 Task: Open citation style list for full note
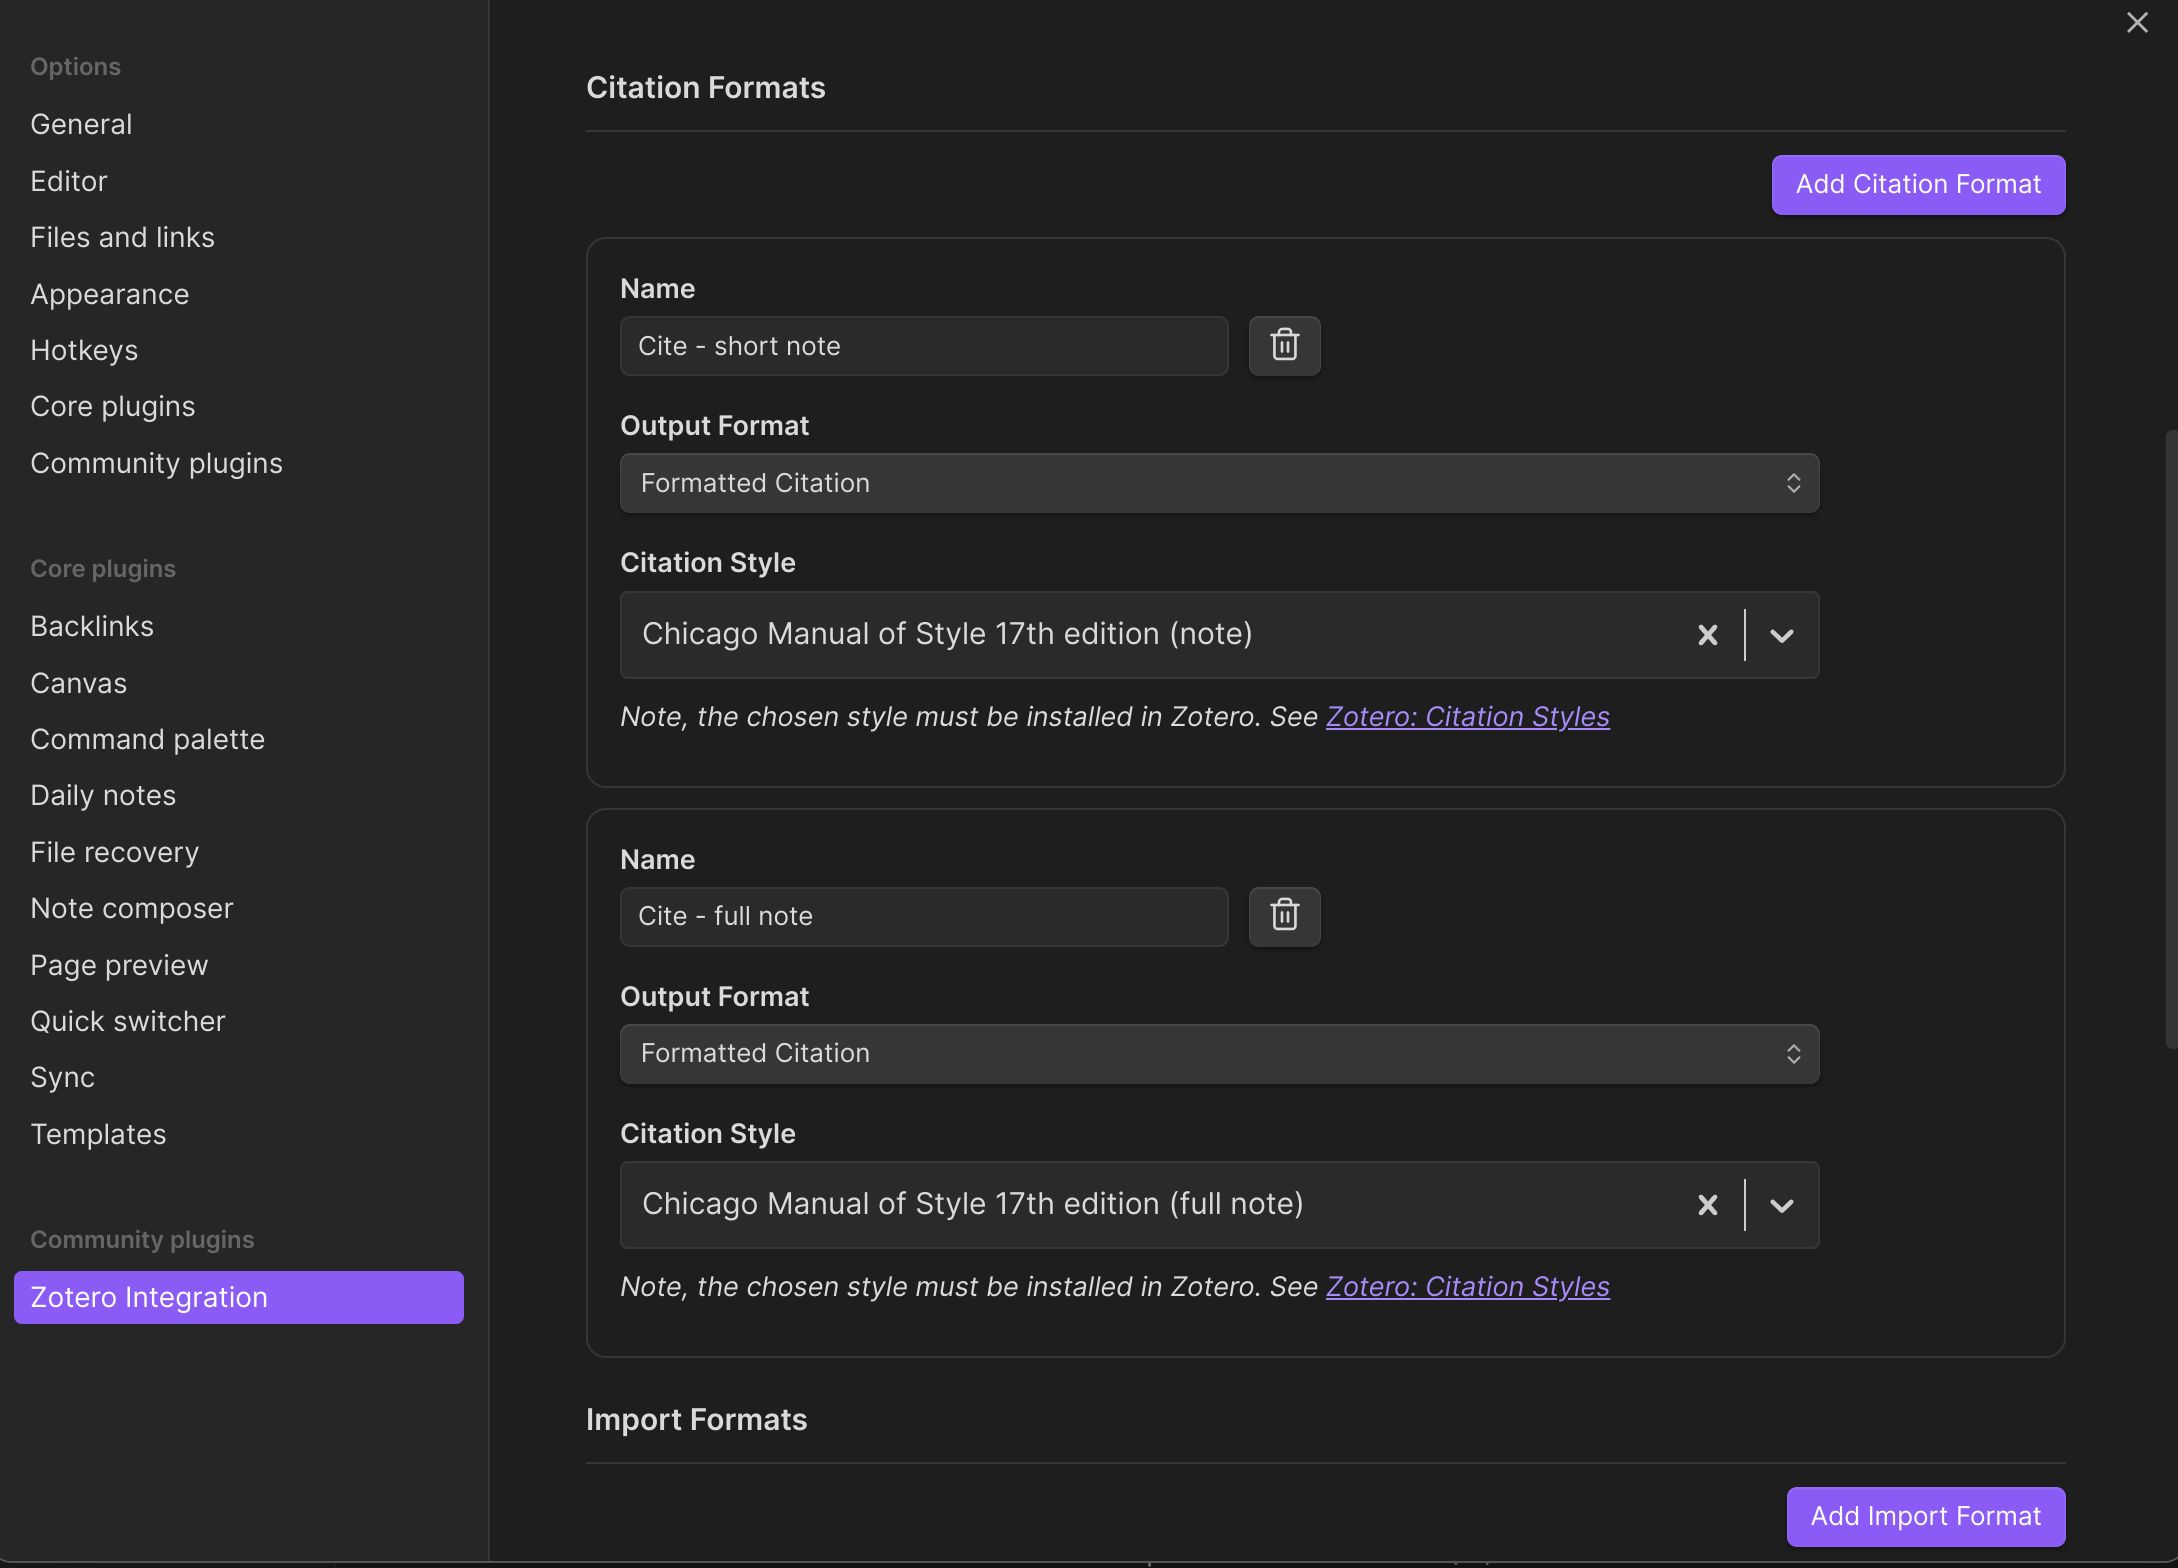pos(1781,1205)
